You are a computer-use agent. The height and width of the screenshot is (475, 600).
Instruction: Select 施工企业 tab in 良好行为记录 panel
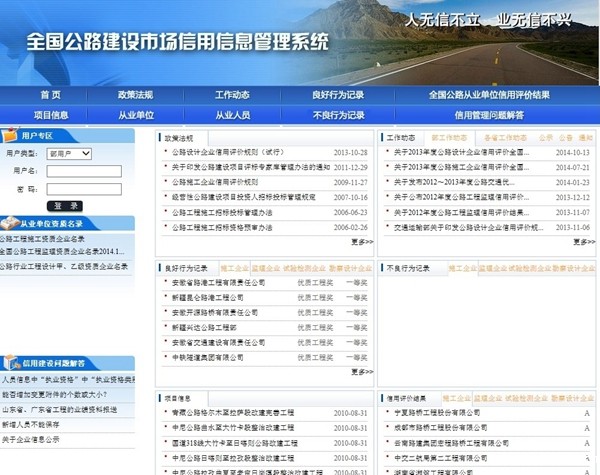(x=234, y=268)
